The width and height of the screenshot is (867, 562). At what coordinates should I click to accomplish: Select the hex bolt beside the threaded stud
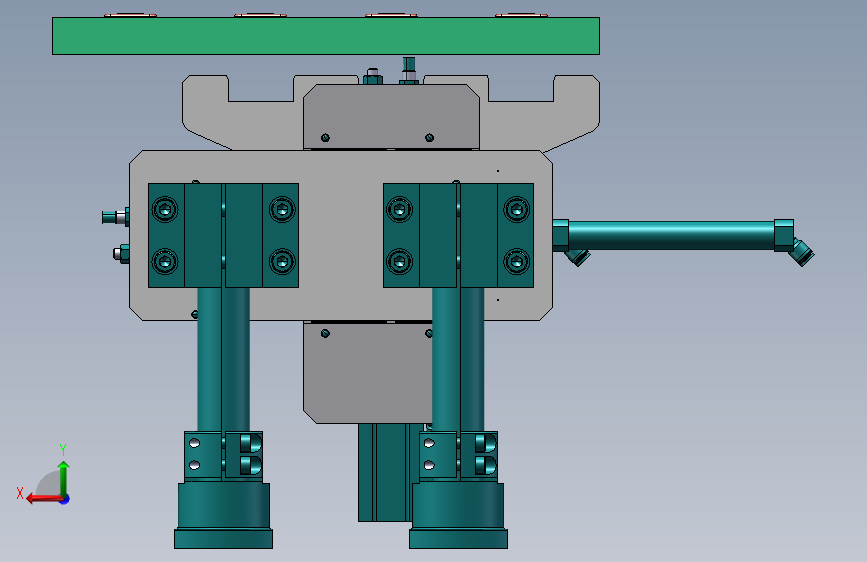click(373, 76)
